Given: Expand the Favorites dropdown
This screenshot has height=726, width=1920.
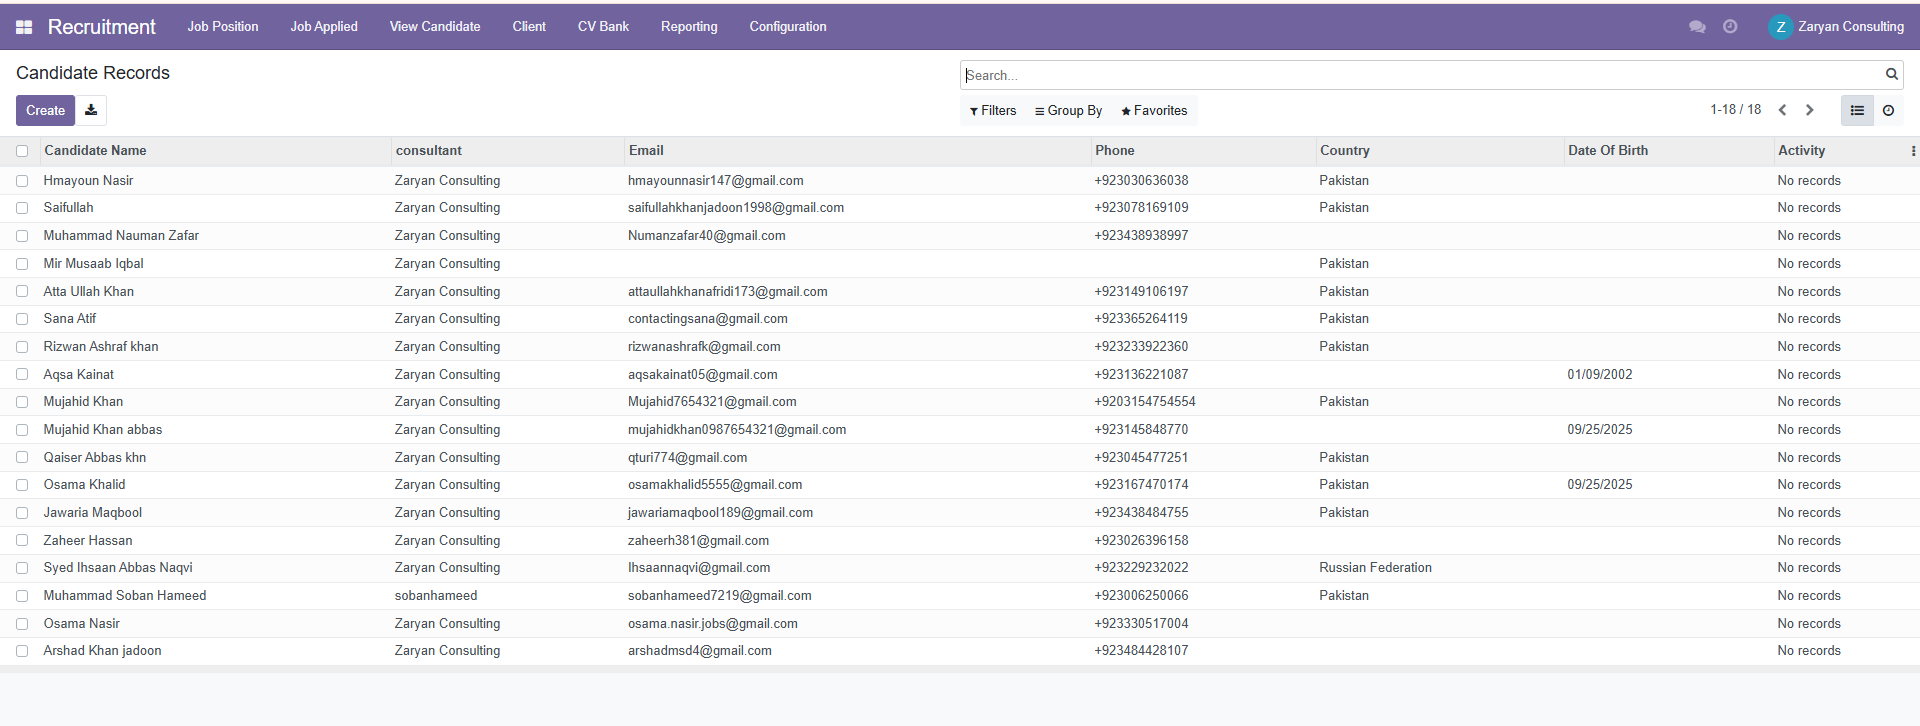Looking at the screenshot, I should click(1154, 110).
